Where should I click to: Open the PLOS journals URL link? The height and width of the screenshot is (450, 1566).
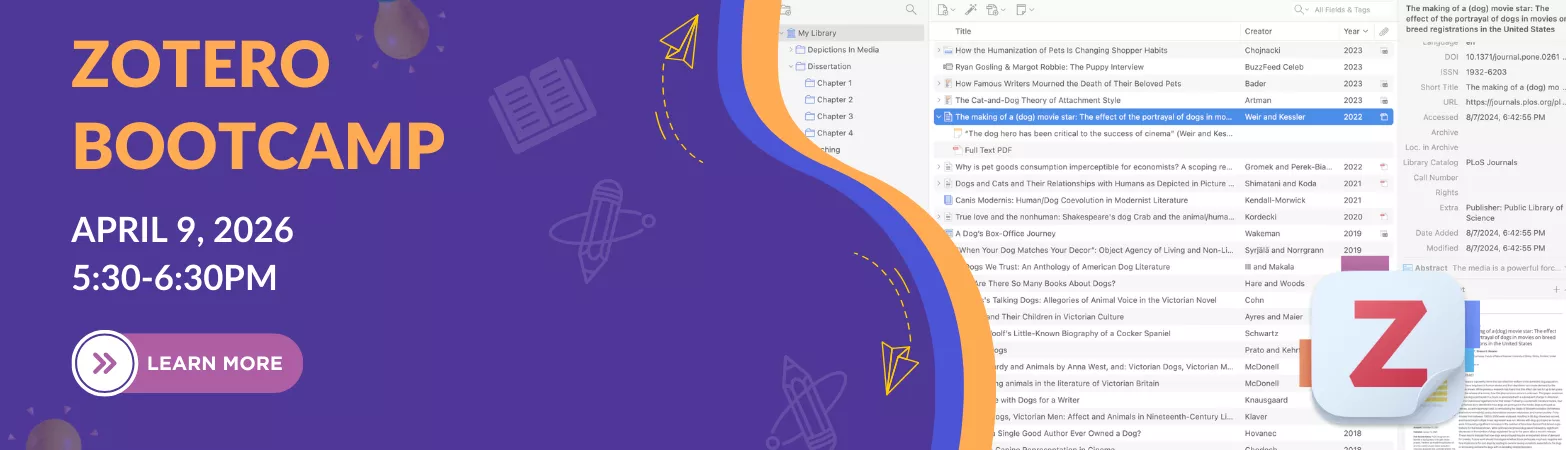click(1512, 102)
